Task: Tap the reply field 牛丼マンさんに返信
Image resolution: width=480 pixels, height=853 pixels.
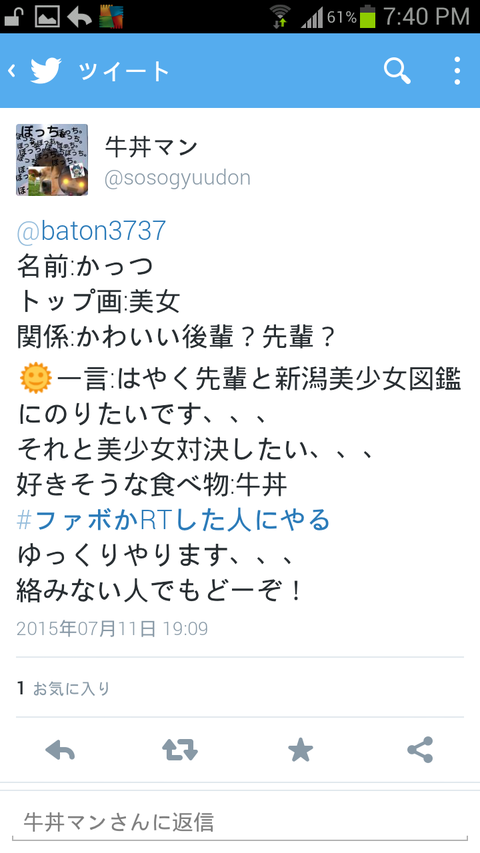Action: click(240, 823)
